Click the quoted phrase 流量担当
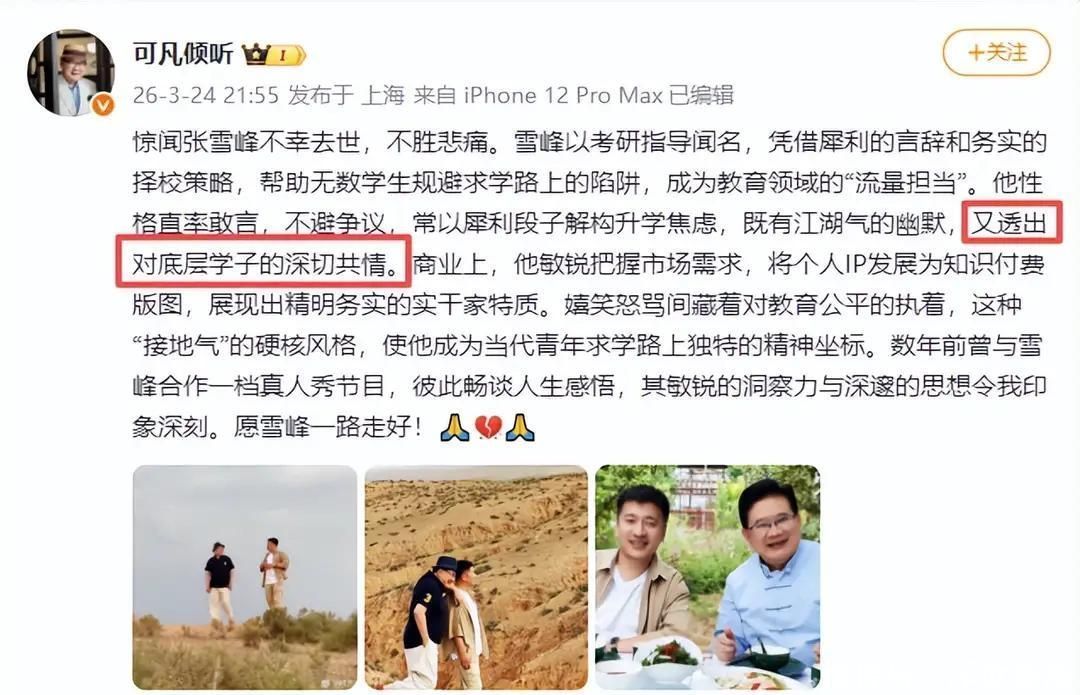The image size is (1080, 695). [x=906, y=183]
